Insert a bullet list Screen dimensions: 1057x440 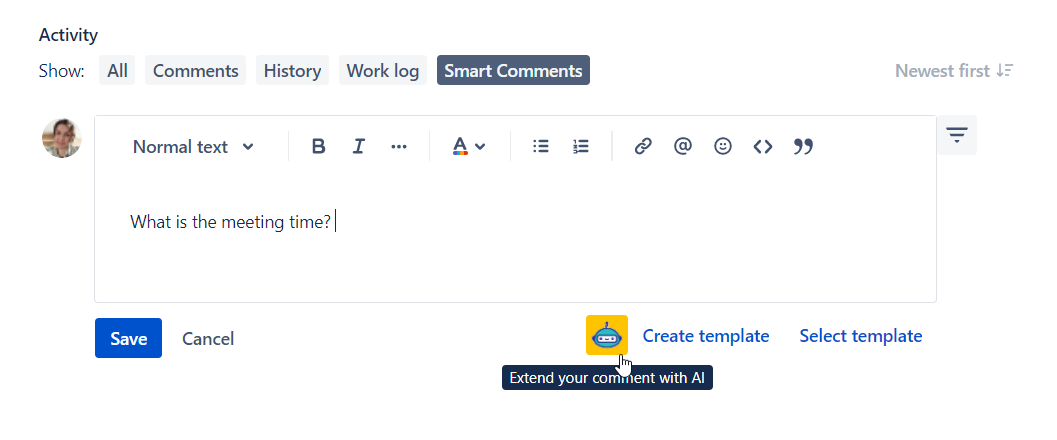tap(541, 147)
